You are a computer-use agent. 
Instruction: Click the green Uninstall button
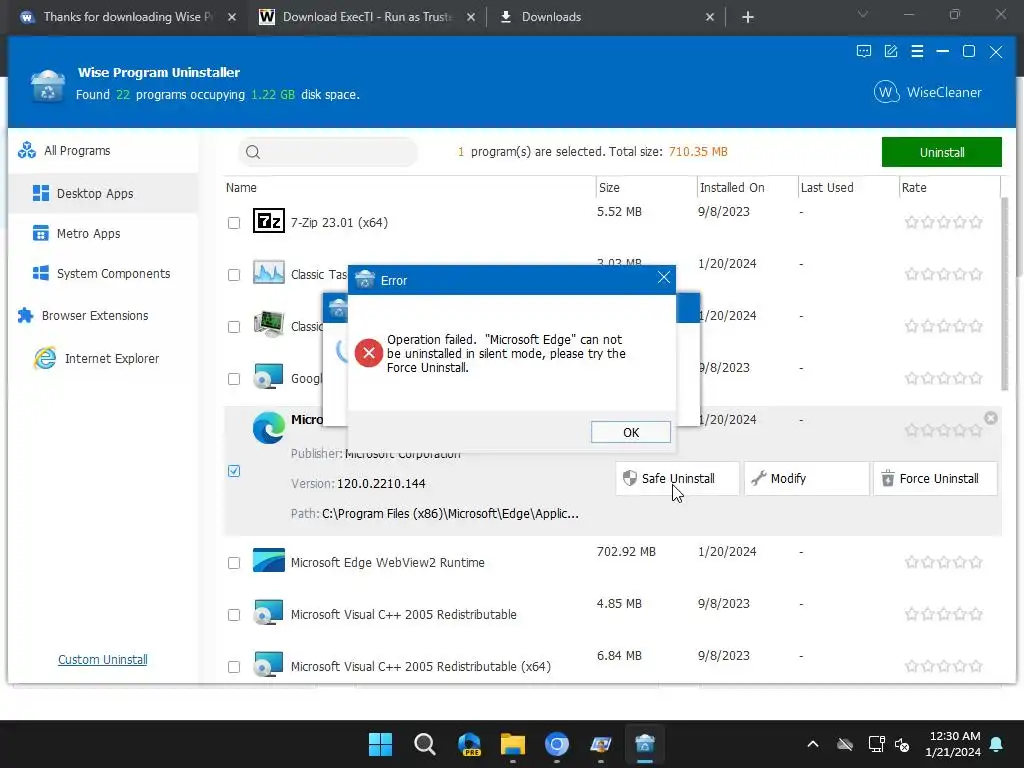941,152
